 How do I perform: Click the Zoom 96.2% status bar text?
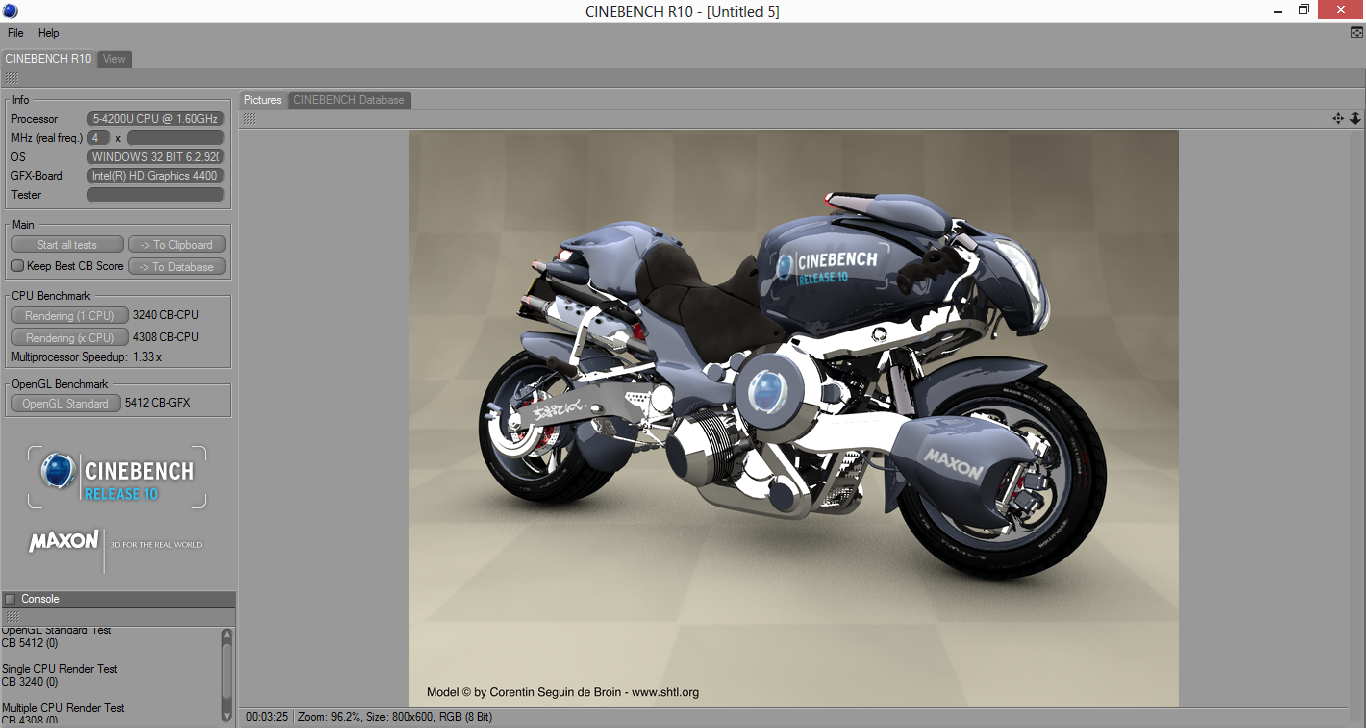328,717
